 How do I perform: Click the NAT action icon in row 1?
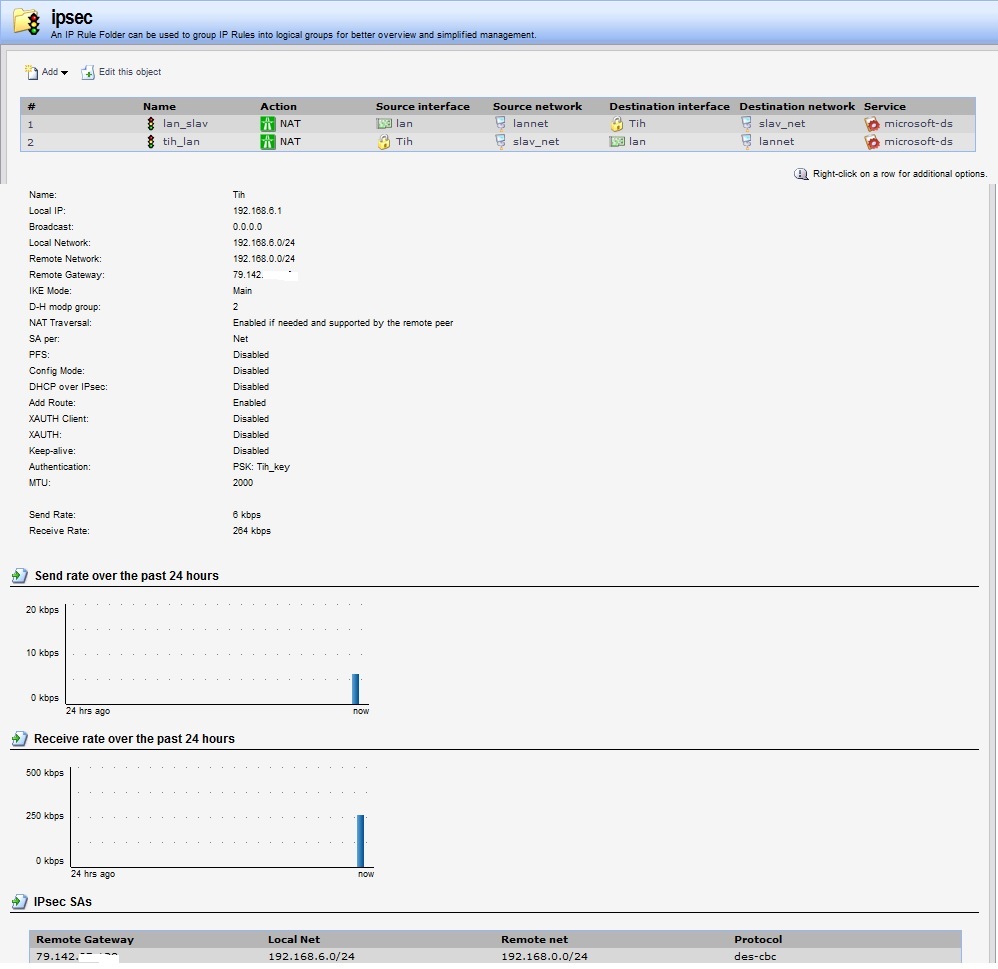click(x=267, y=124)
